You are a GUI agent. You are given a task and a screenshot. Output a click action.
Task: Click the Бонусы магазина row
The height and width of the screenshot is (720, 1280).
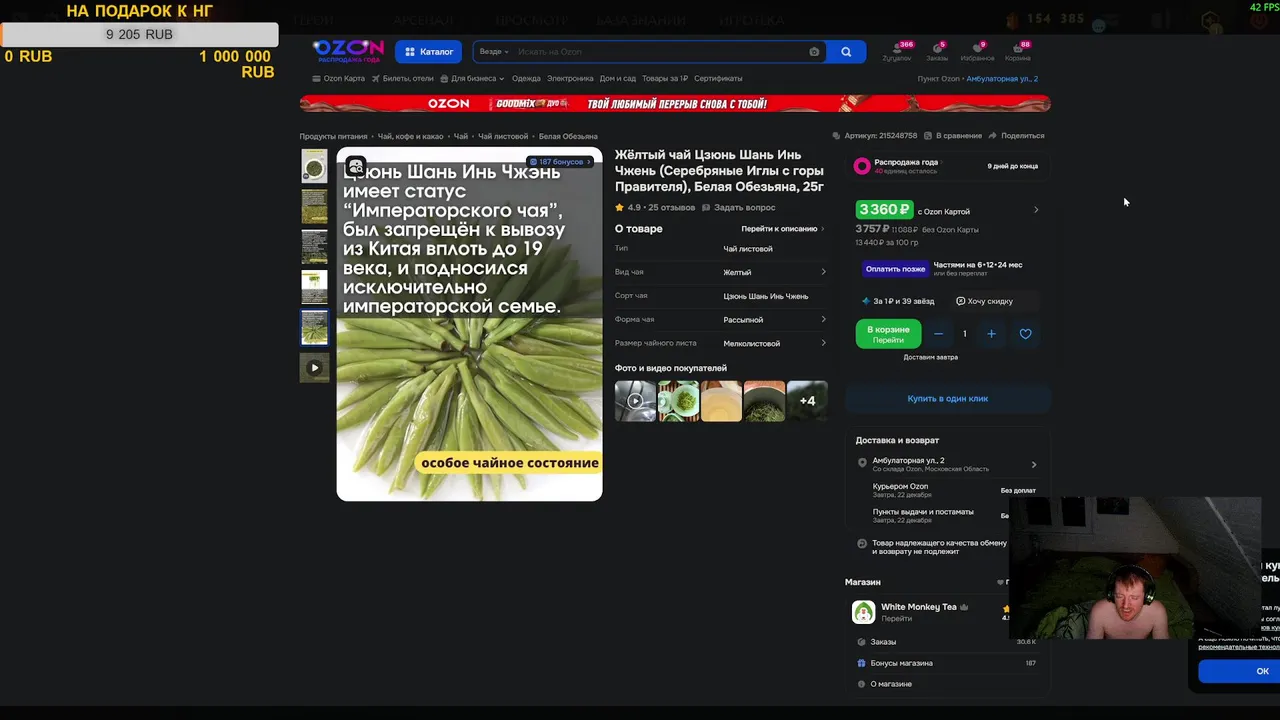[x=947, y=663]
